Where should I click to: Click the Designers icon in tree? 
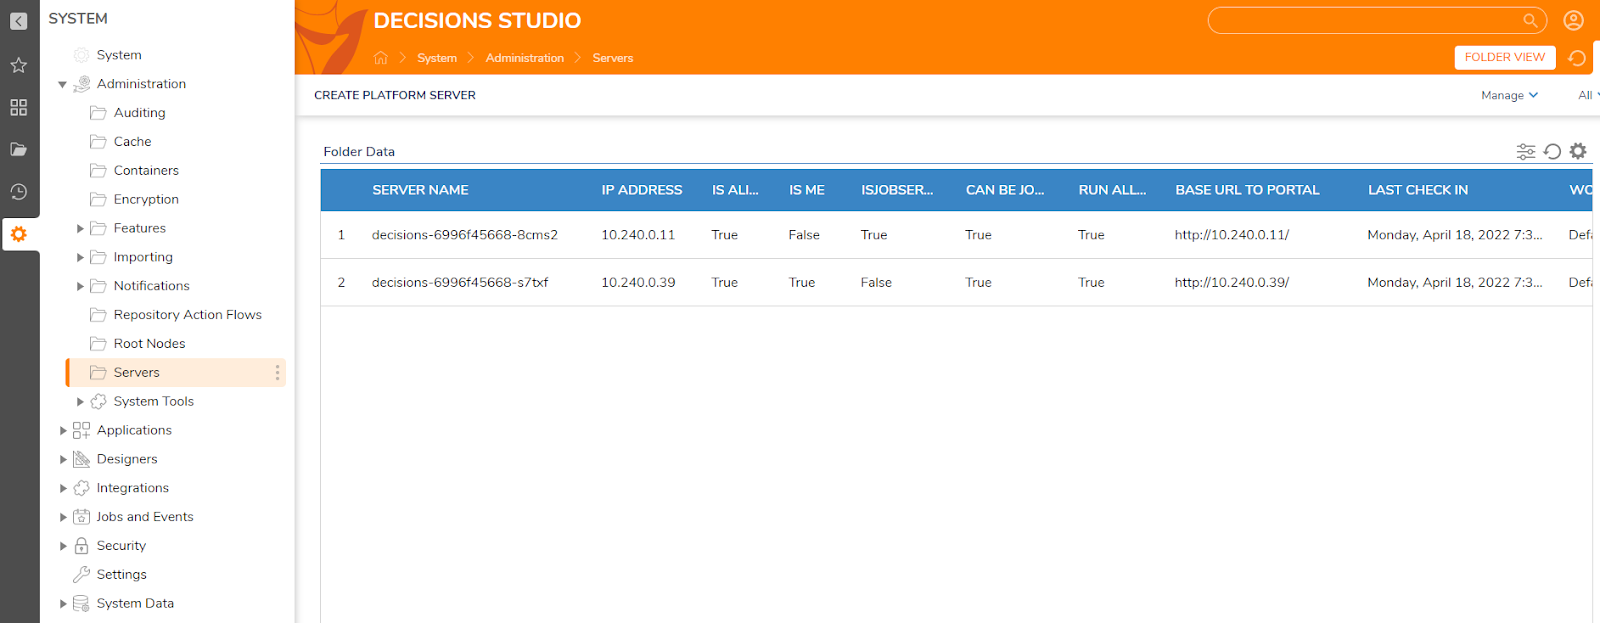click(81, 459)
